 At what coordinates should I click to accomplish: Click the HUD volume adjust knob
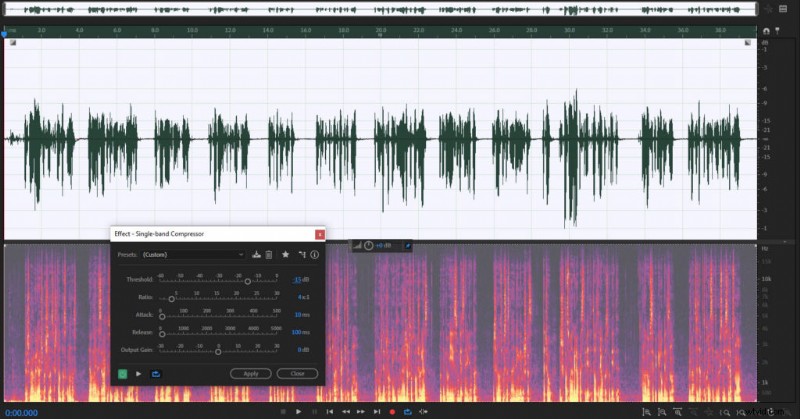(x=368, y=245)
